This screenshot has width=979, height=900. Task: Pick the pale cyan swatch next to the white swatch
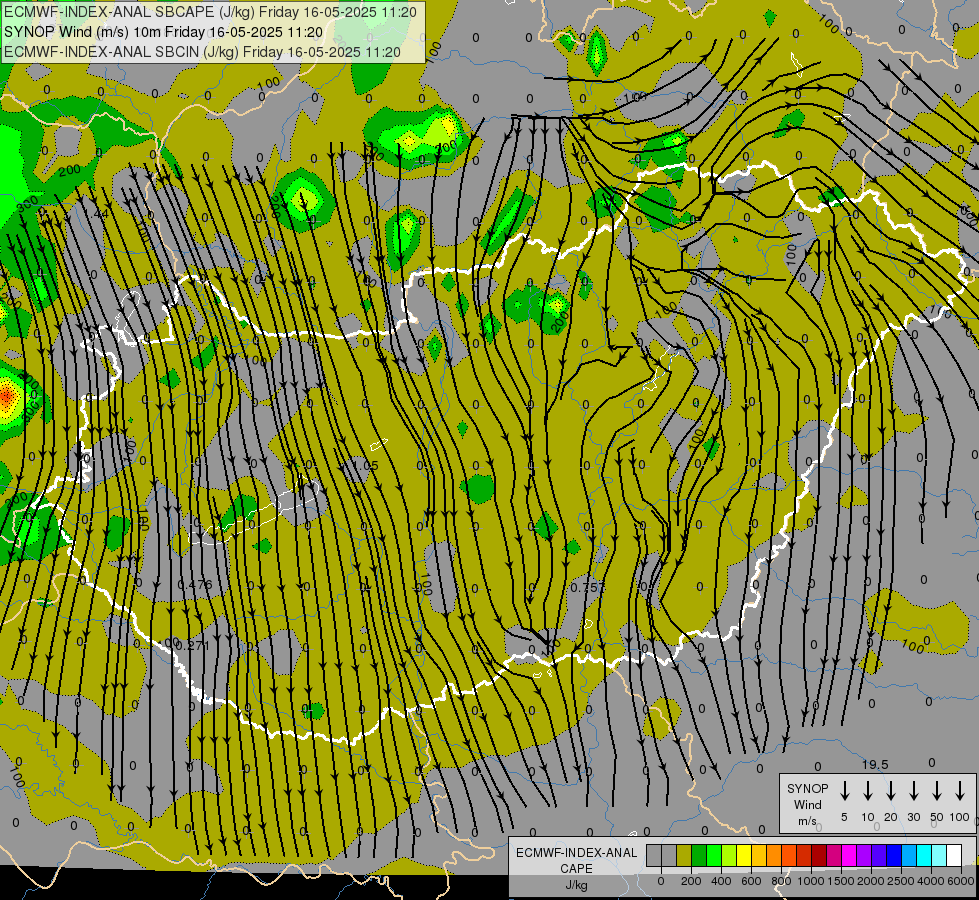coord(939,855)
